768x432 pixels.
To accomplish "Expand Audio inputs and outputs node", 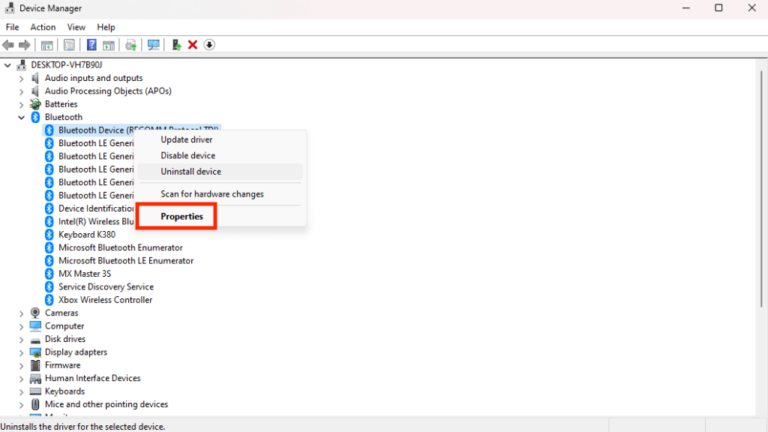I will [21, 78].
